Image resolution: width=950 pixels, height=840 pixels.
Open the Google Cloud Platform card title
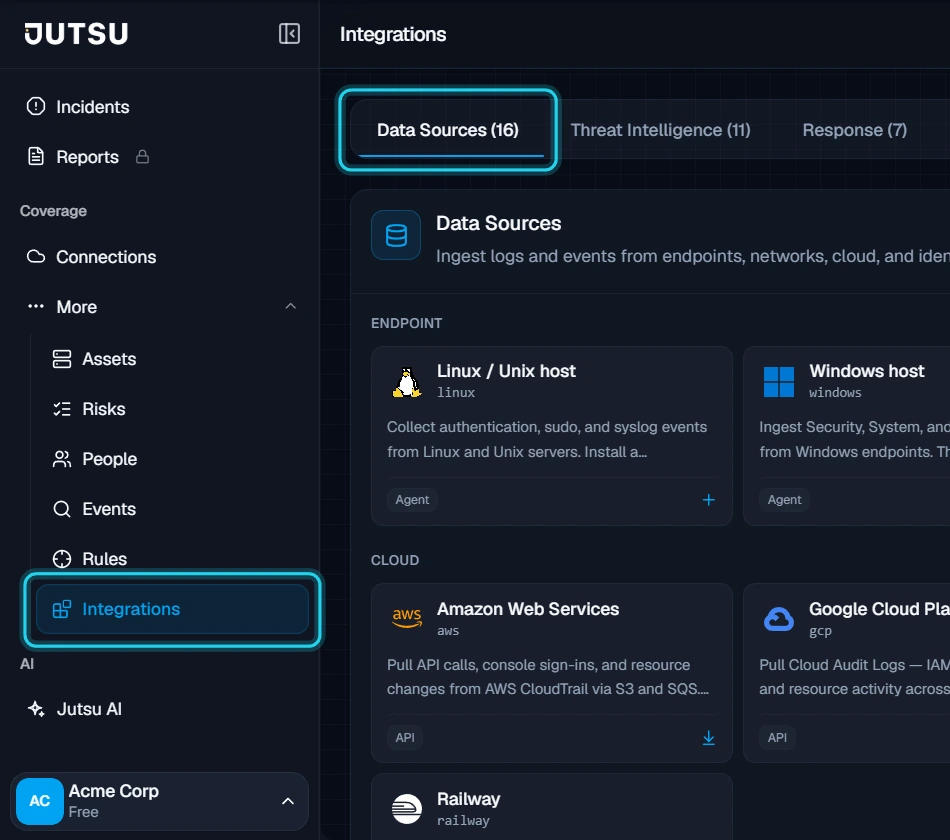click(x=879, y=609)
